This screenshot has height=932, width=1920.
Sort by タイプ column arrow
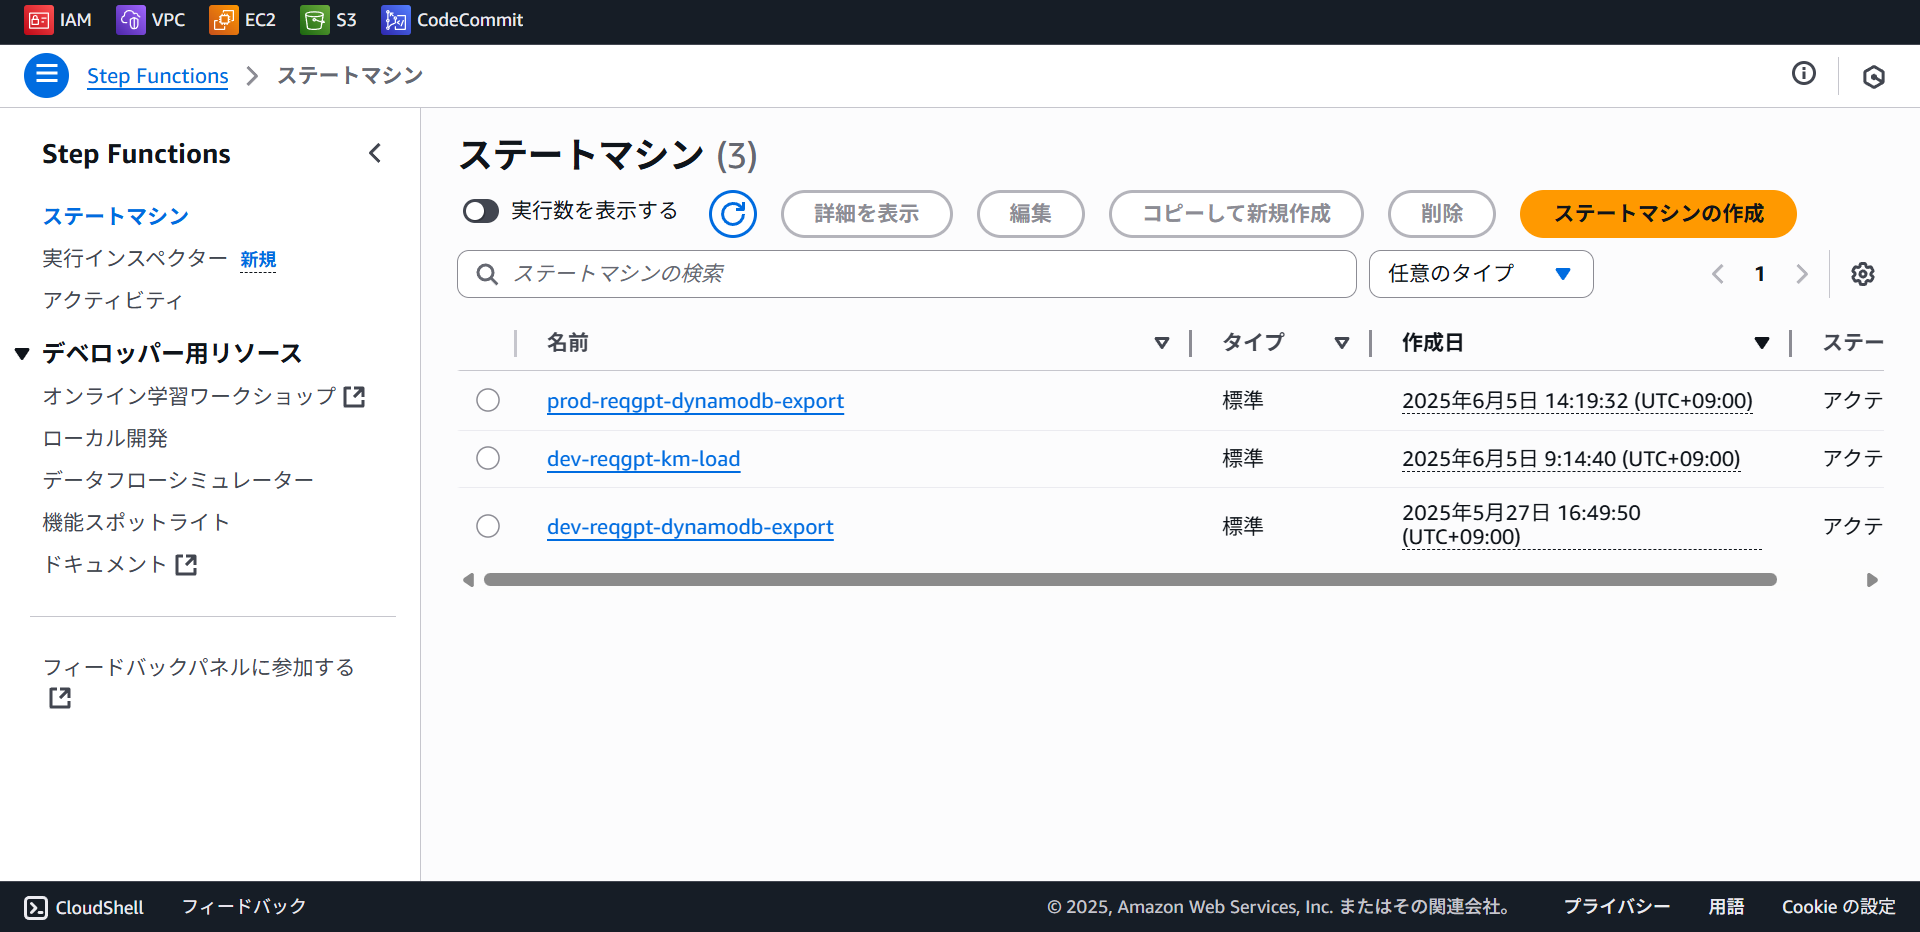click(1342, 343)
